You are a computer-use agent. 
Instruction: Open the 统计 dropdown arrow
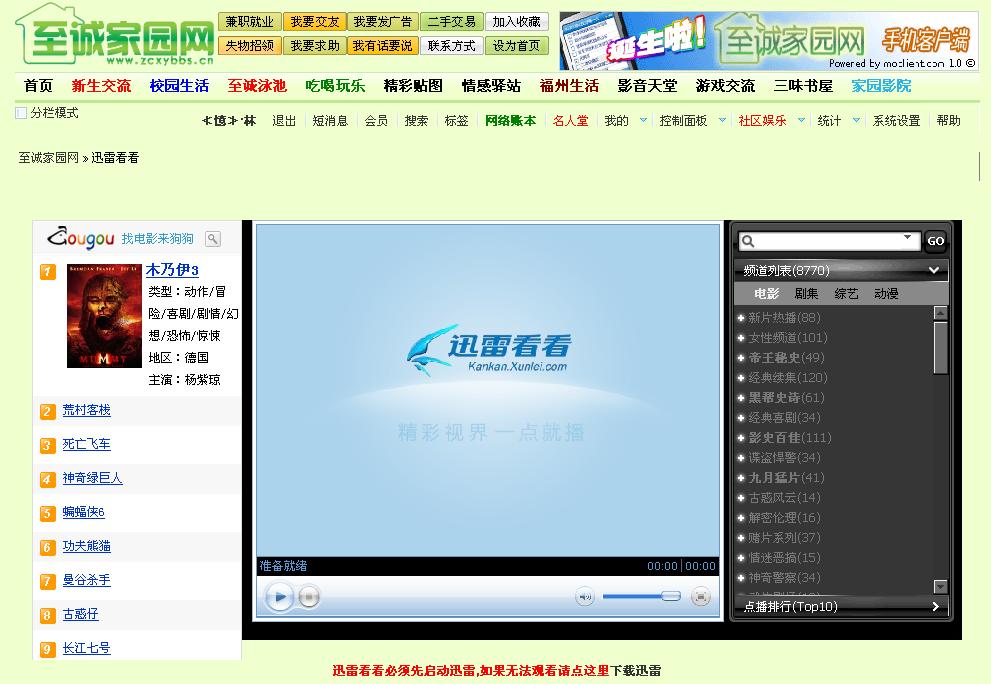click(x=856, y=120)
